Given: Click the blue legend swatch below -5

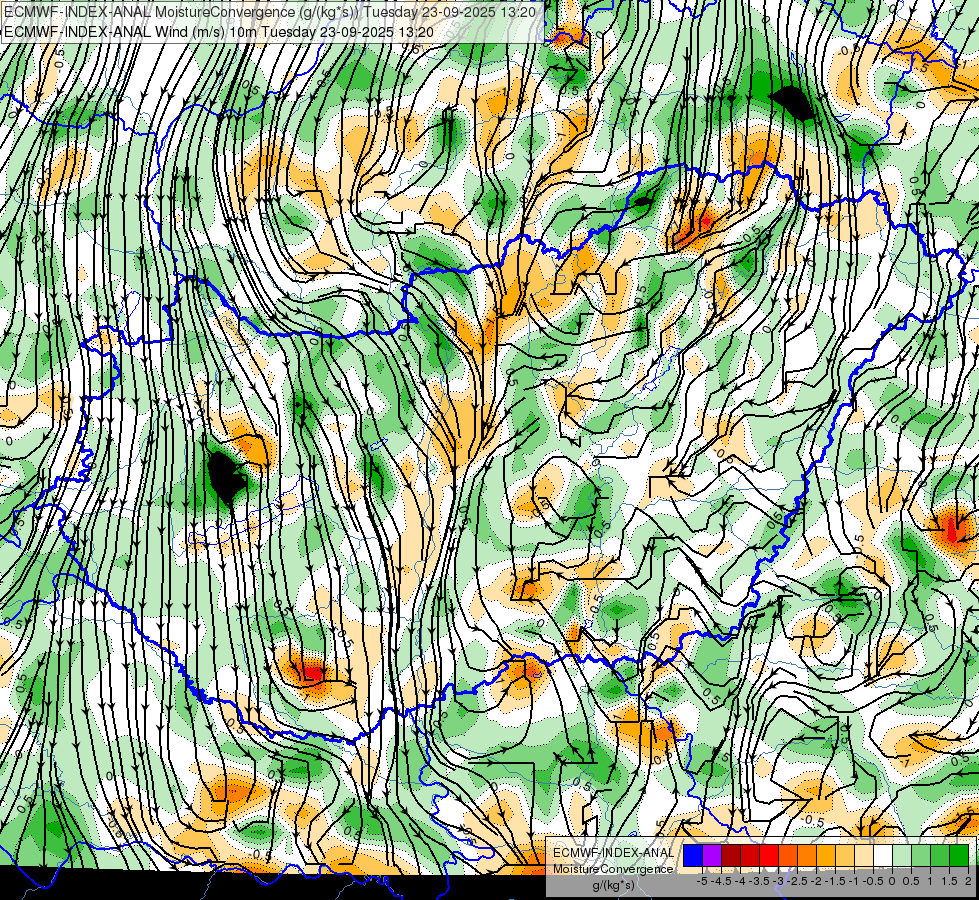Looking at the screenshot, I should (x=693, y=856).
